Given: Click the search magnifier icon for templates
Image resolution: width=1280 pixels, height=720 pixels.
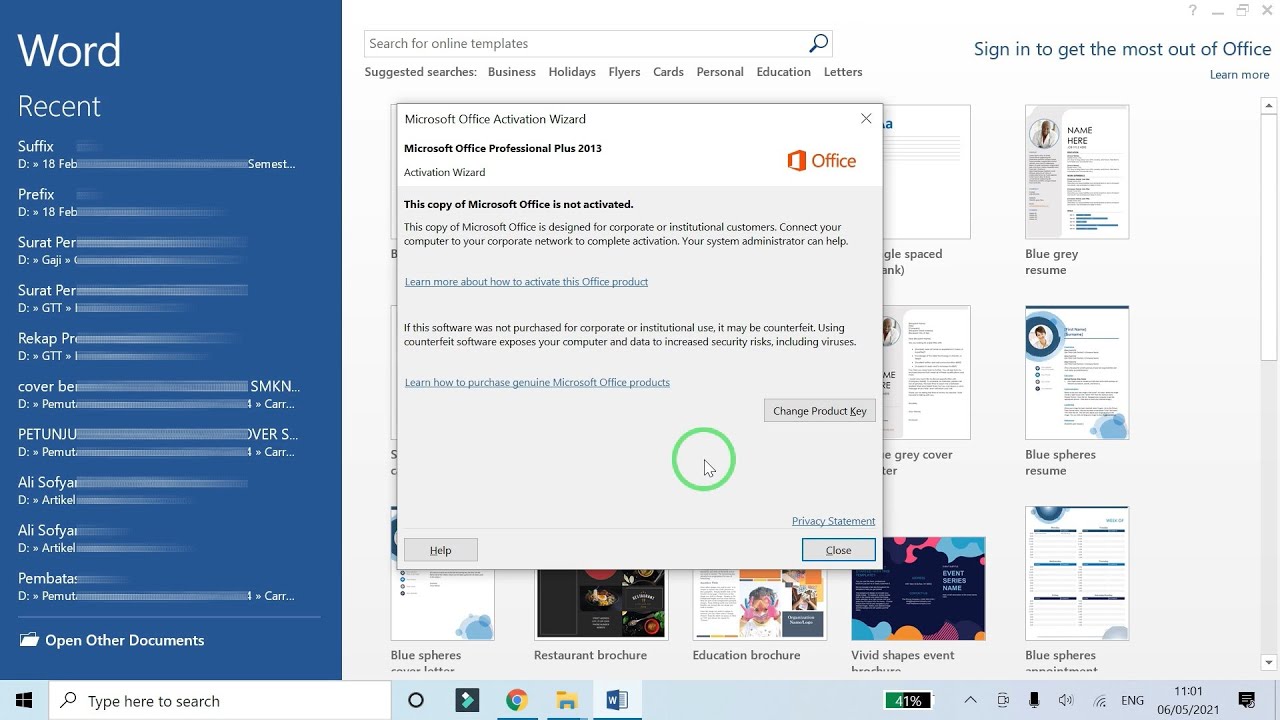Looking at the screenshot, I should click(x=818, y=43).
